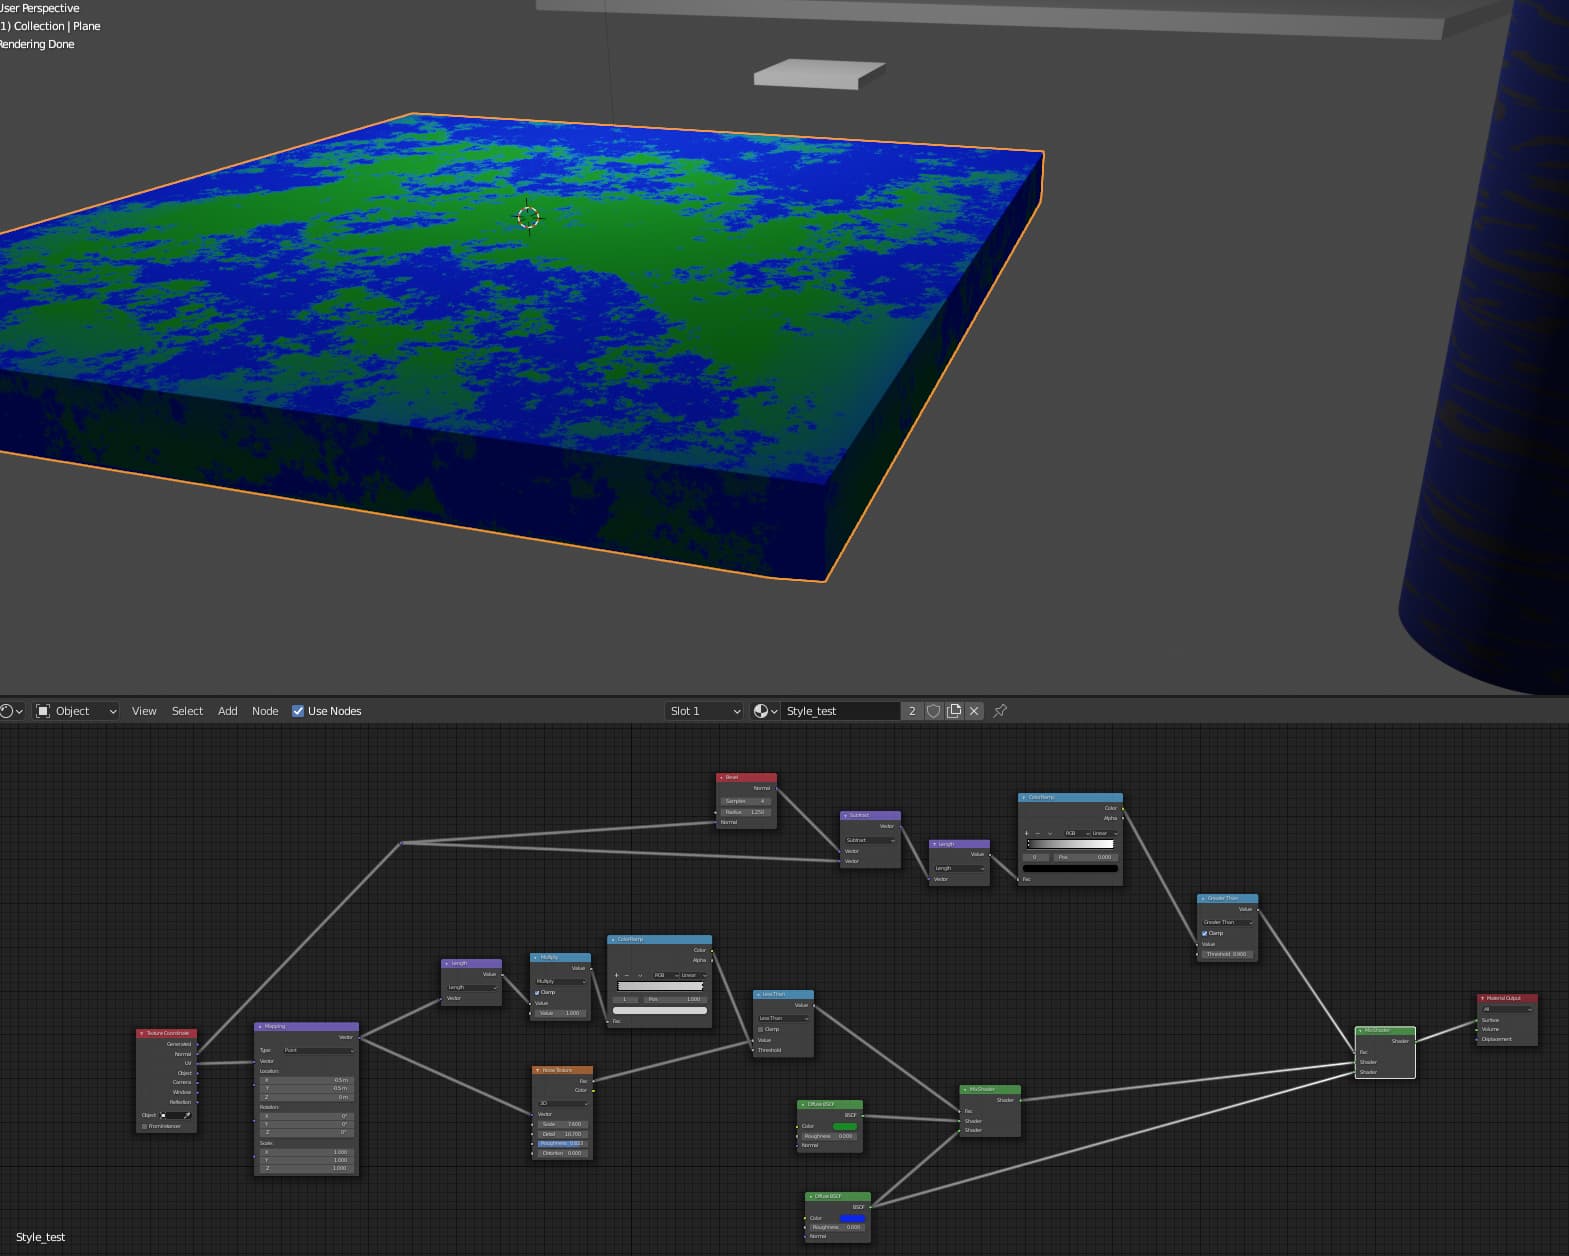Image resolution: width=1569 pixels, height=1256 pixels.
Task: Click the eyedropper on Texture Coordinate Object field
Action: [187, 1115]
